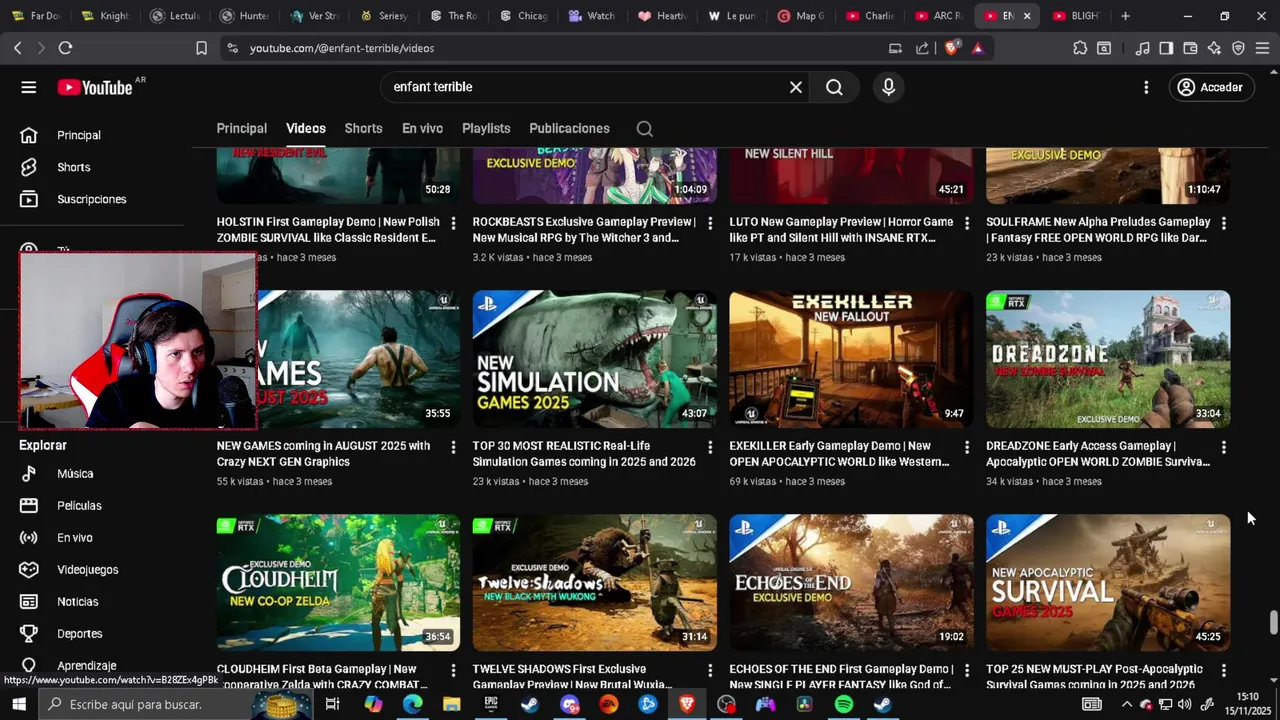
Task: Open the channel Publicaciones tab
Action: pyautogui.click(x=569, y=128)
